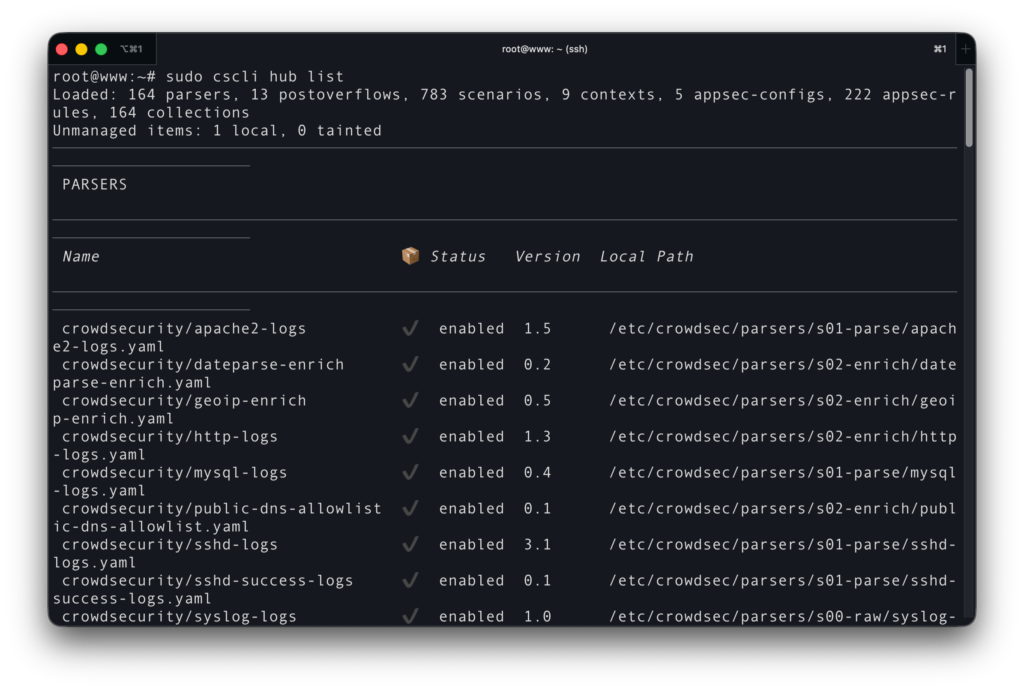Click the checkmark for geoip-enrich parser
This screenshot has width=1024, height=690.
tap(410, 400)
